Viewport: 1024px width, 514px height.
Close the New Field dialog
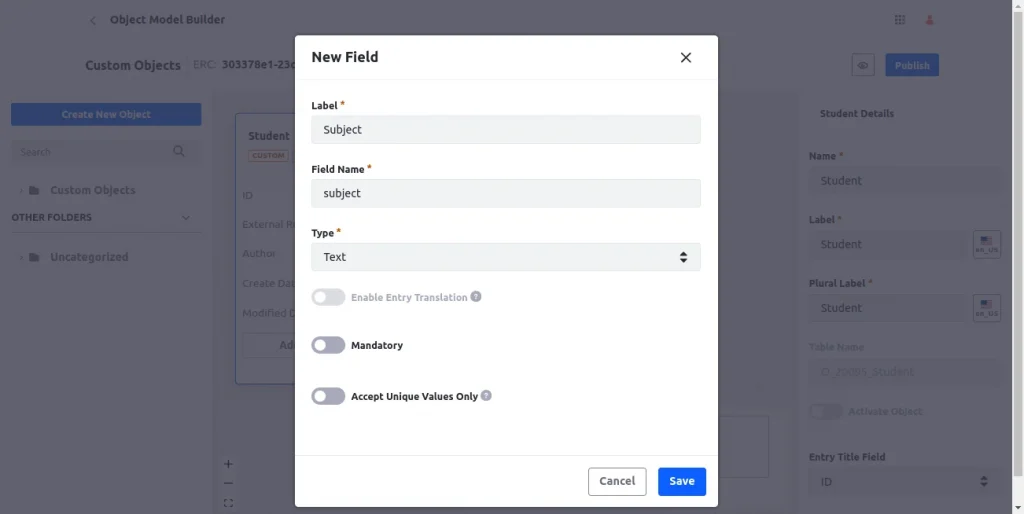click(686, 57)
